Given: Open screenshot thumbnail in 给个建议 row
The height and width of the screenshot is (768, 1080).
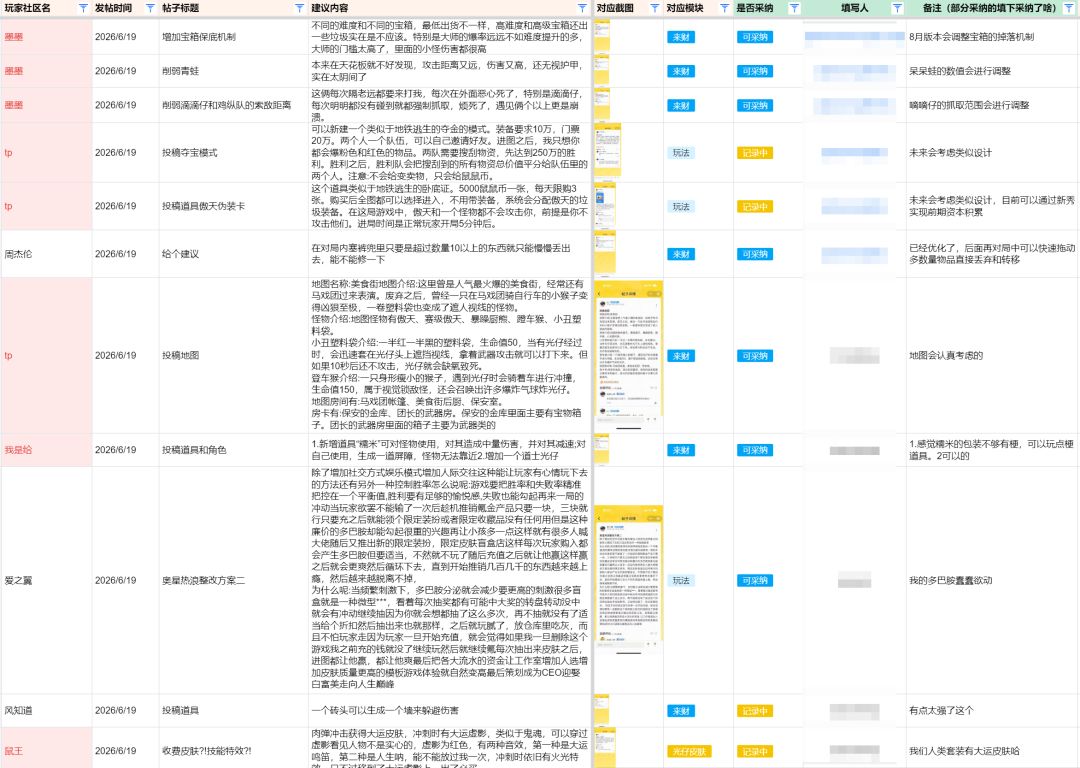Looking at the screenshot, I should pos(605,253).
